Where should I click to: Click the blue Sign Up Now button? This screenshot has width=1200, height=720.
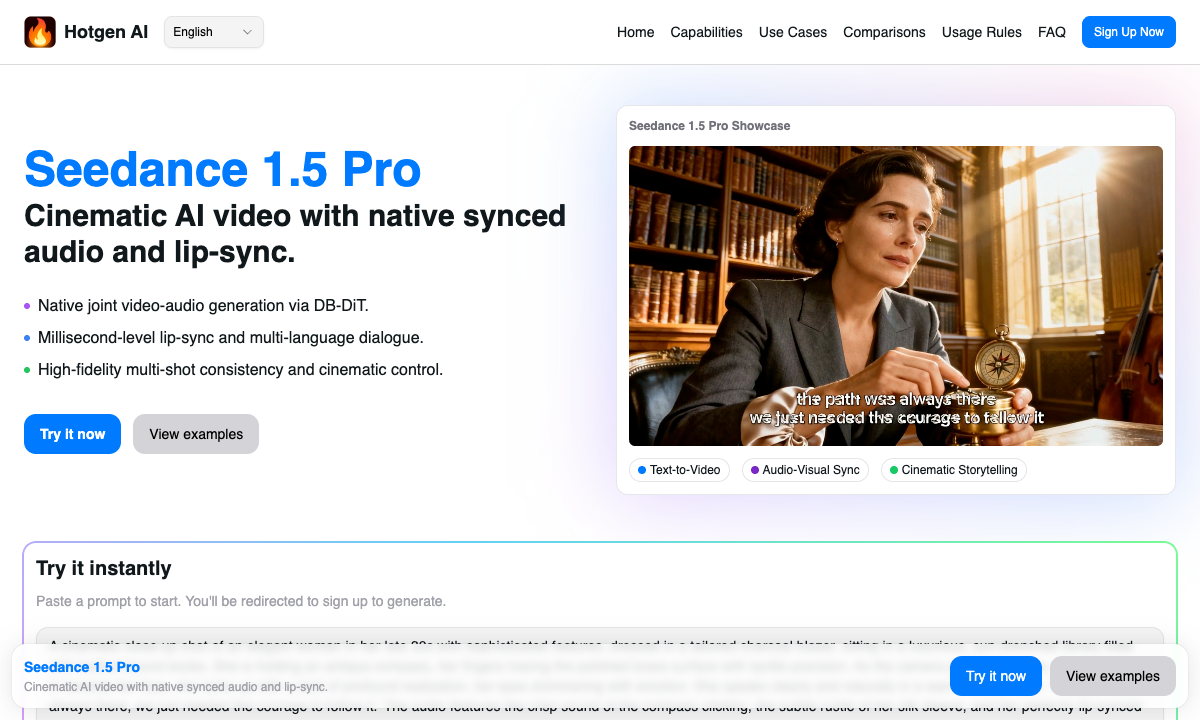(x=1128, y=31)
